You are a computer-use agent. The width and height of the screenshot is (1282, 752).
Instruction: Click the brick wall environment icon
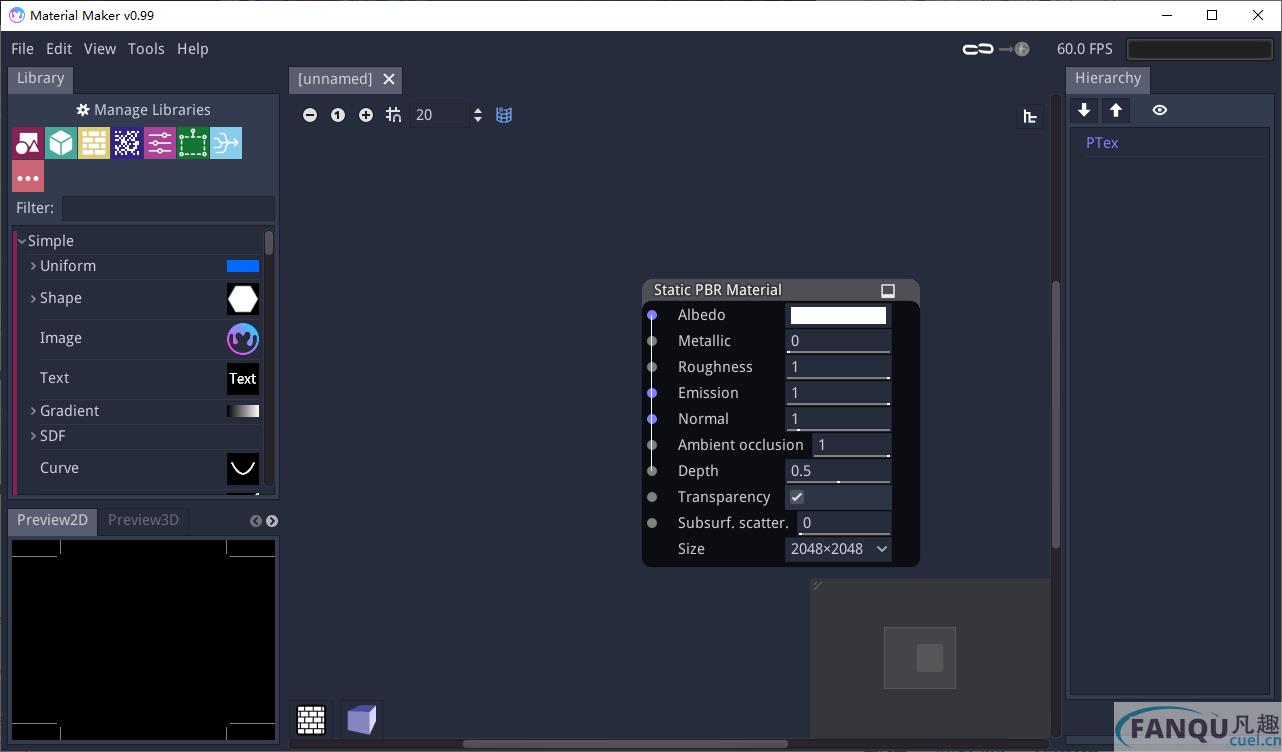[x=312, y=720]
